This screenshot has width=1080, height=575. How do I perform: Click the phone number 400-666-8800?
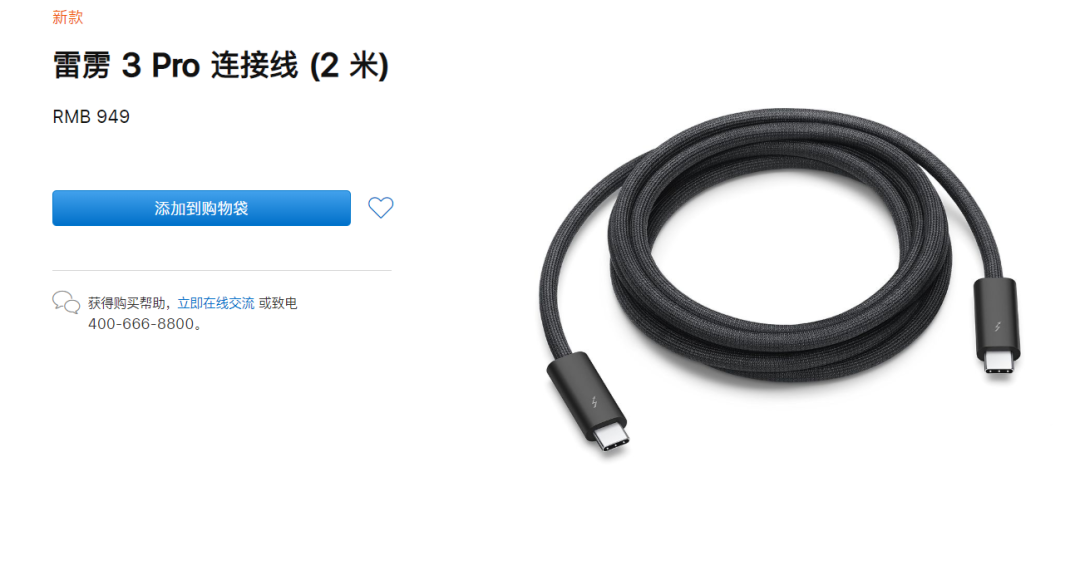[x=141, y=324]
